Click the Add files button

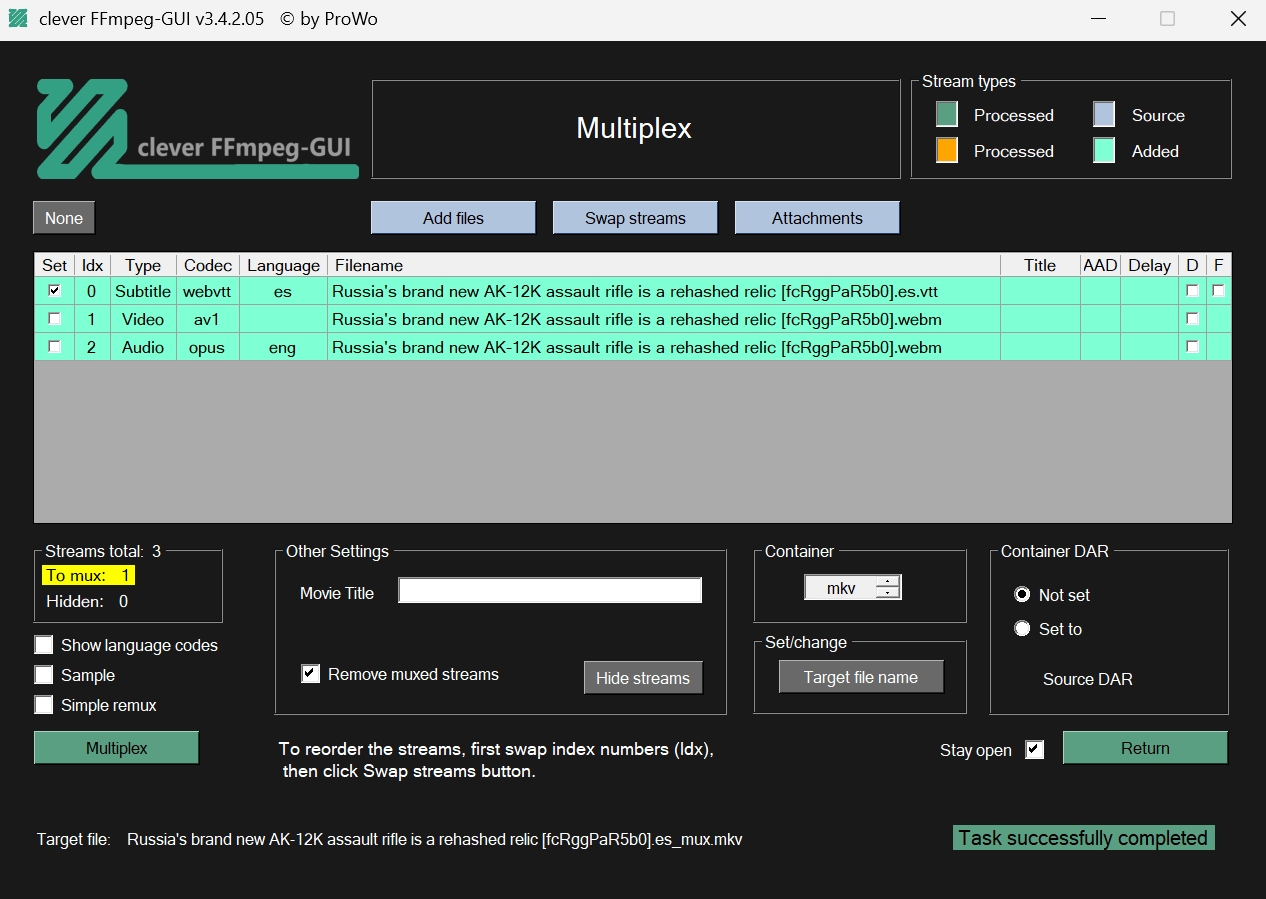click(x=453, y=218)
